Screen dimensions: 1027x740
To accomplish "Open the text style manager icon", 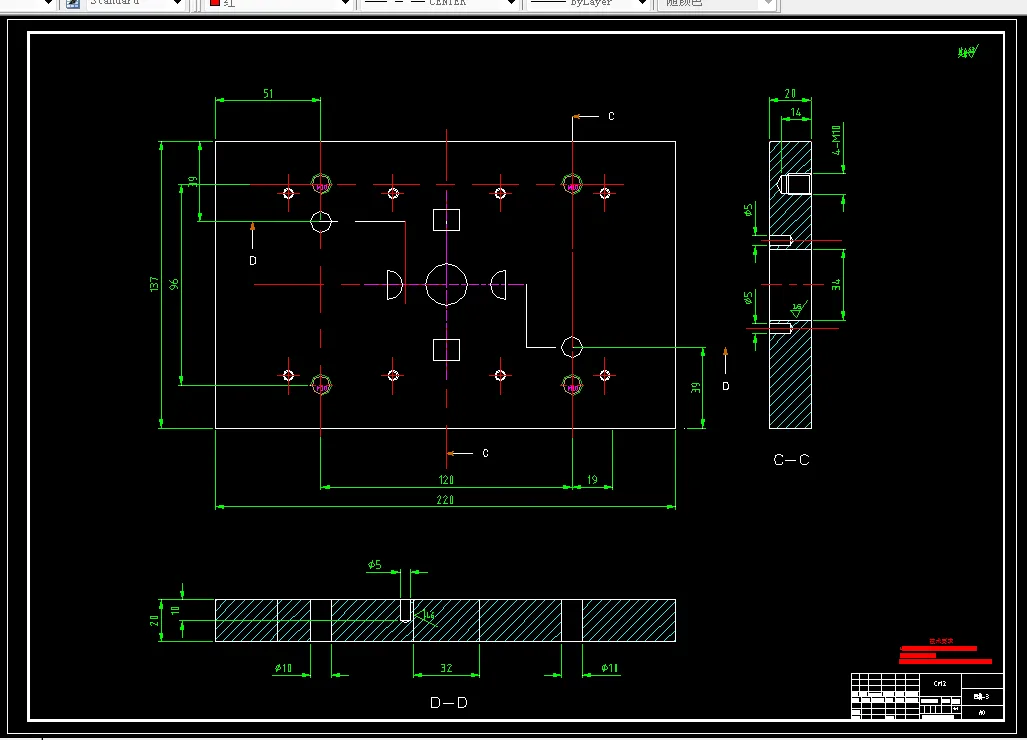I will click(73, 3).
